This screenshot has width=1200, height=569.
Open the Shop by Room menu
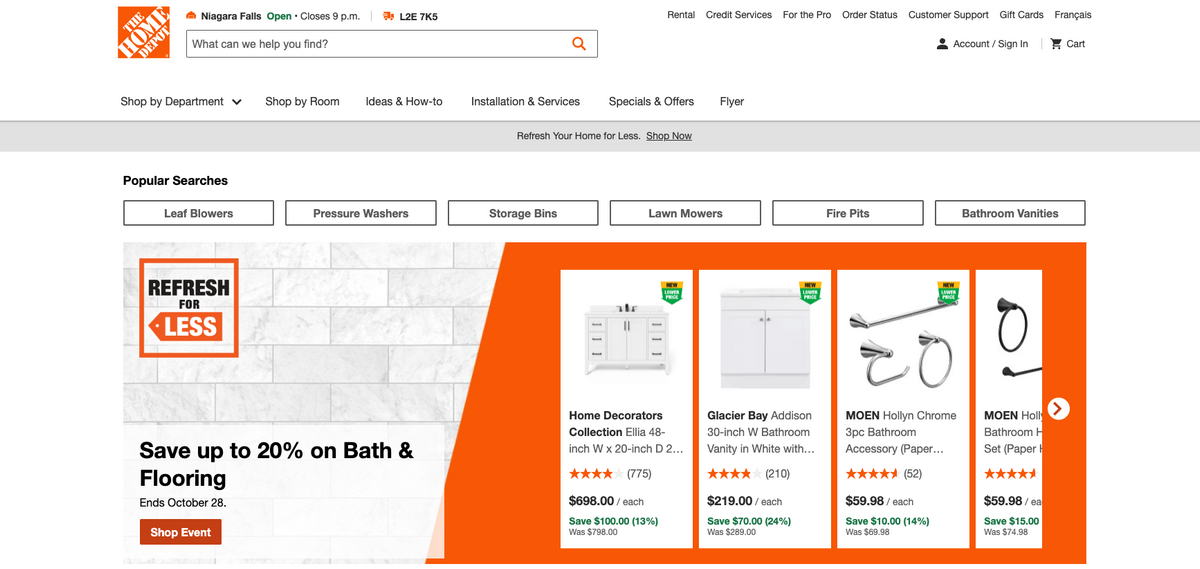coord(302,101)
